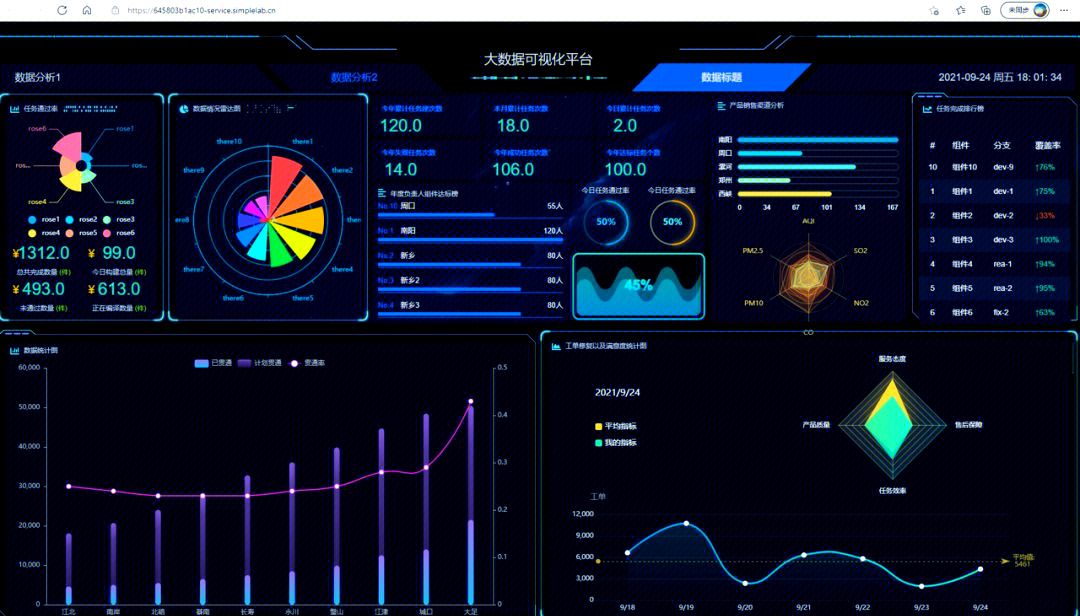Click the 2021/9/24 date label

pos(617,392)
